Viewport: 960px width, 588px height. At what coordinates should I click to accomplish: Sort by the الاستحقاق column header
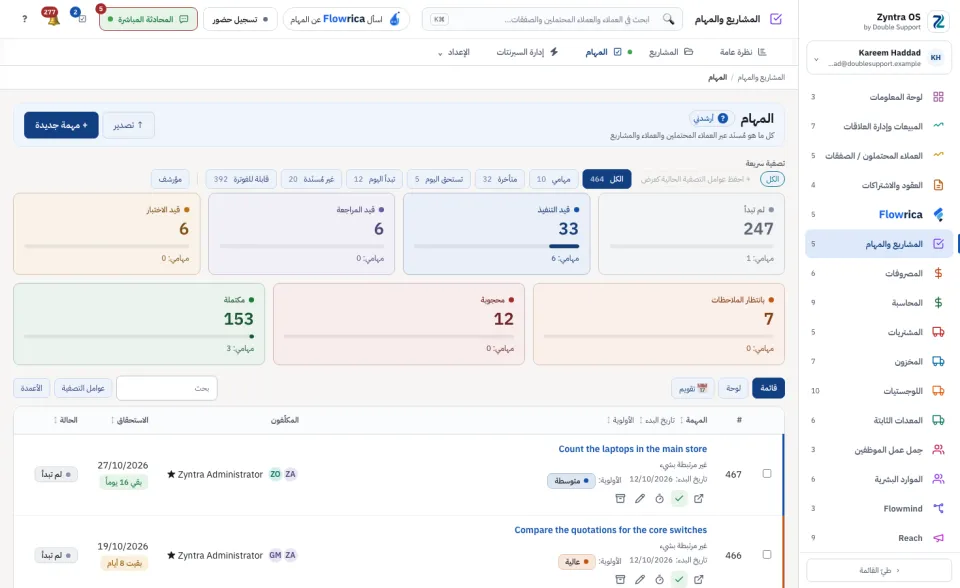(130, 420)
